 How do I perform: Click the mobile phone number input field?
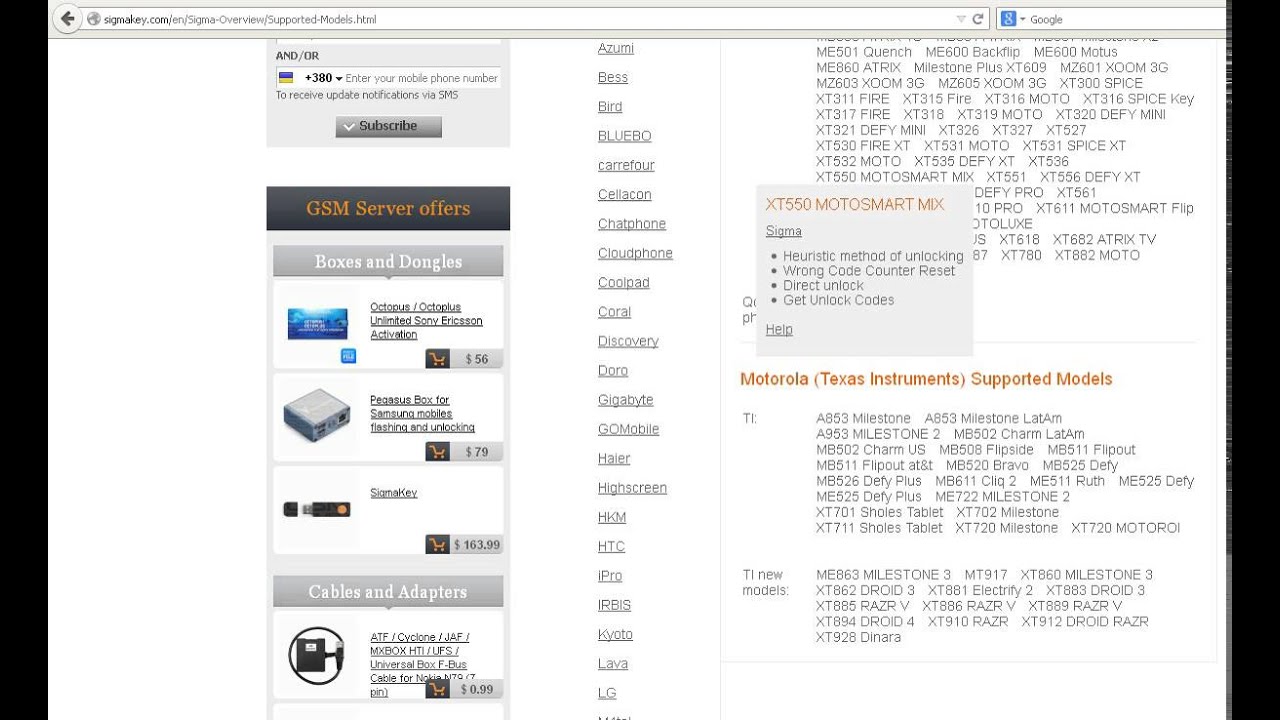click(421, 78)
